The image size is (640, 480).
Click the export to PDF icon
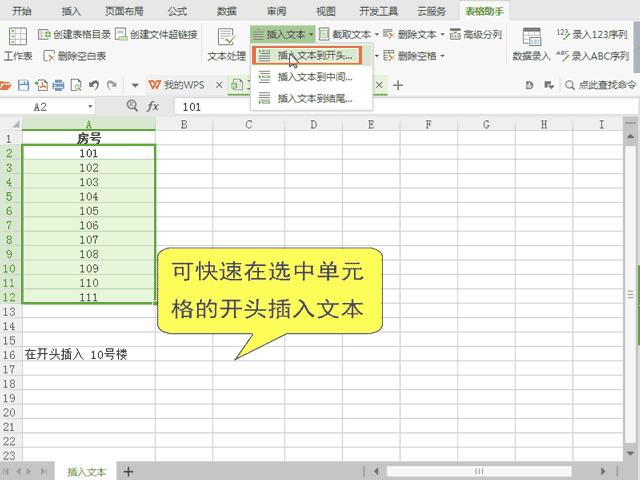coord(41,85)
